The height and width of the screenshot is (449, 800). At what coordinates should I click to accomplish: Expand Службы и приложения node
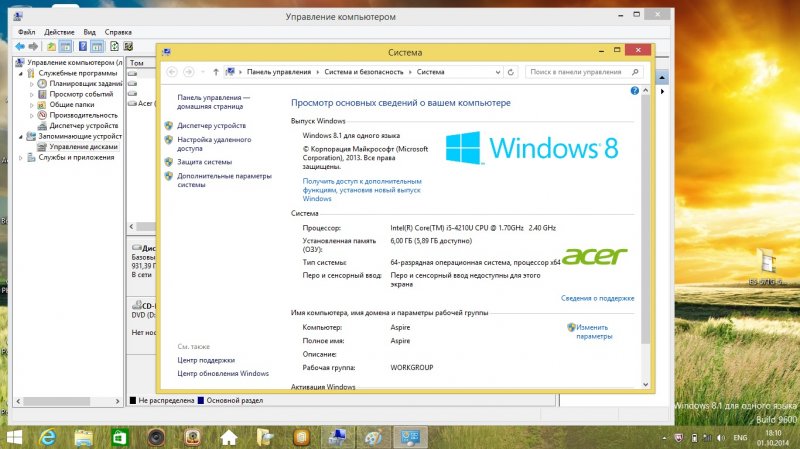(21, 158)
